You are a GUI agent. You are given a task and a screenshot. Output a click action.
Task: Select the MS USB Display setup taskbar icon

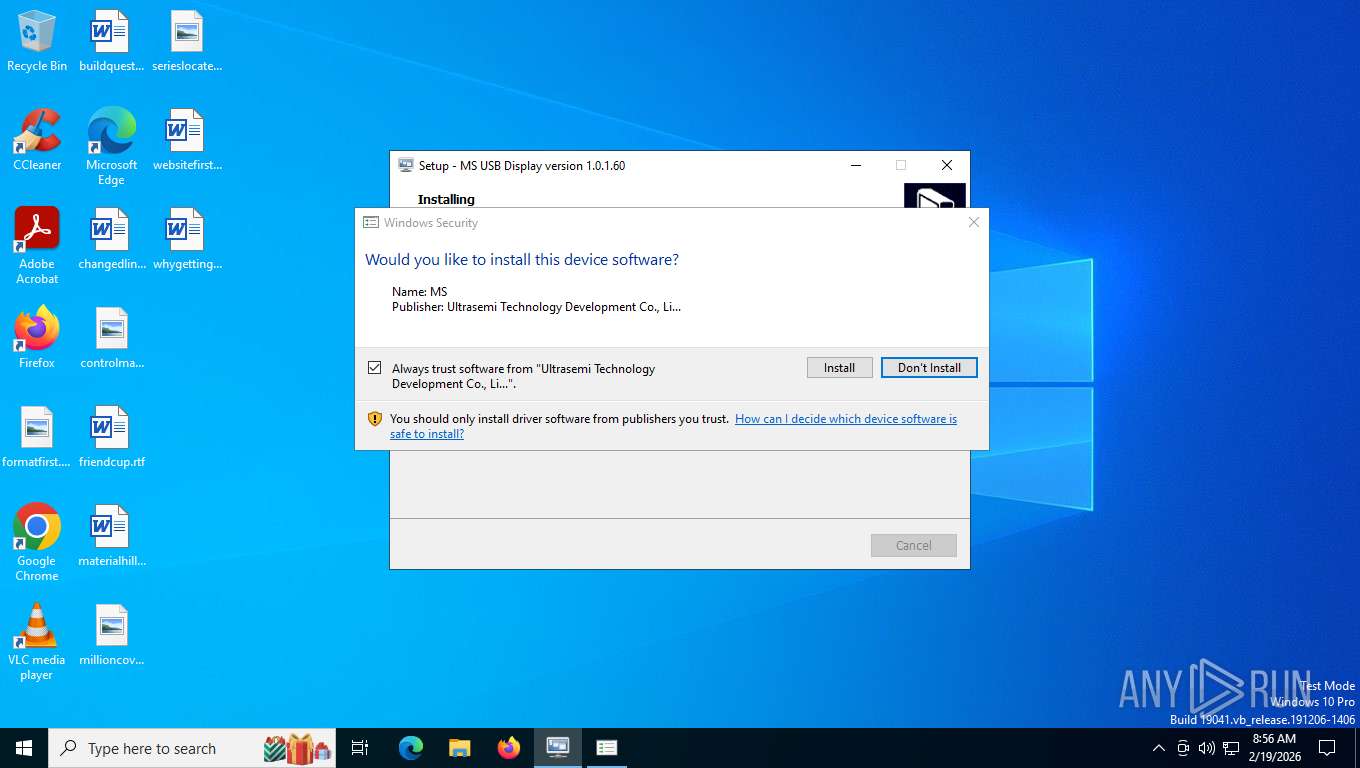(558, 748)
